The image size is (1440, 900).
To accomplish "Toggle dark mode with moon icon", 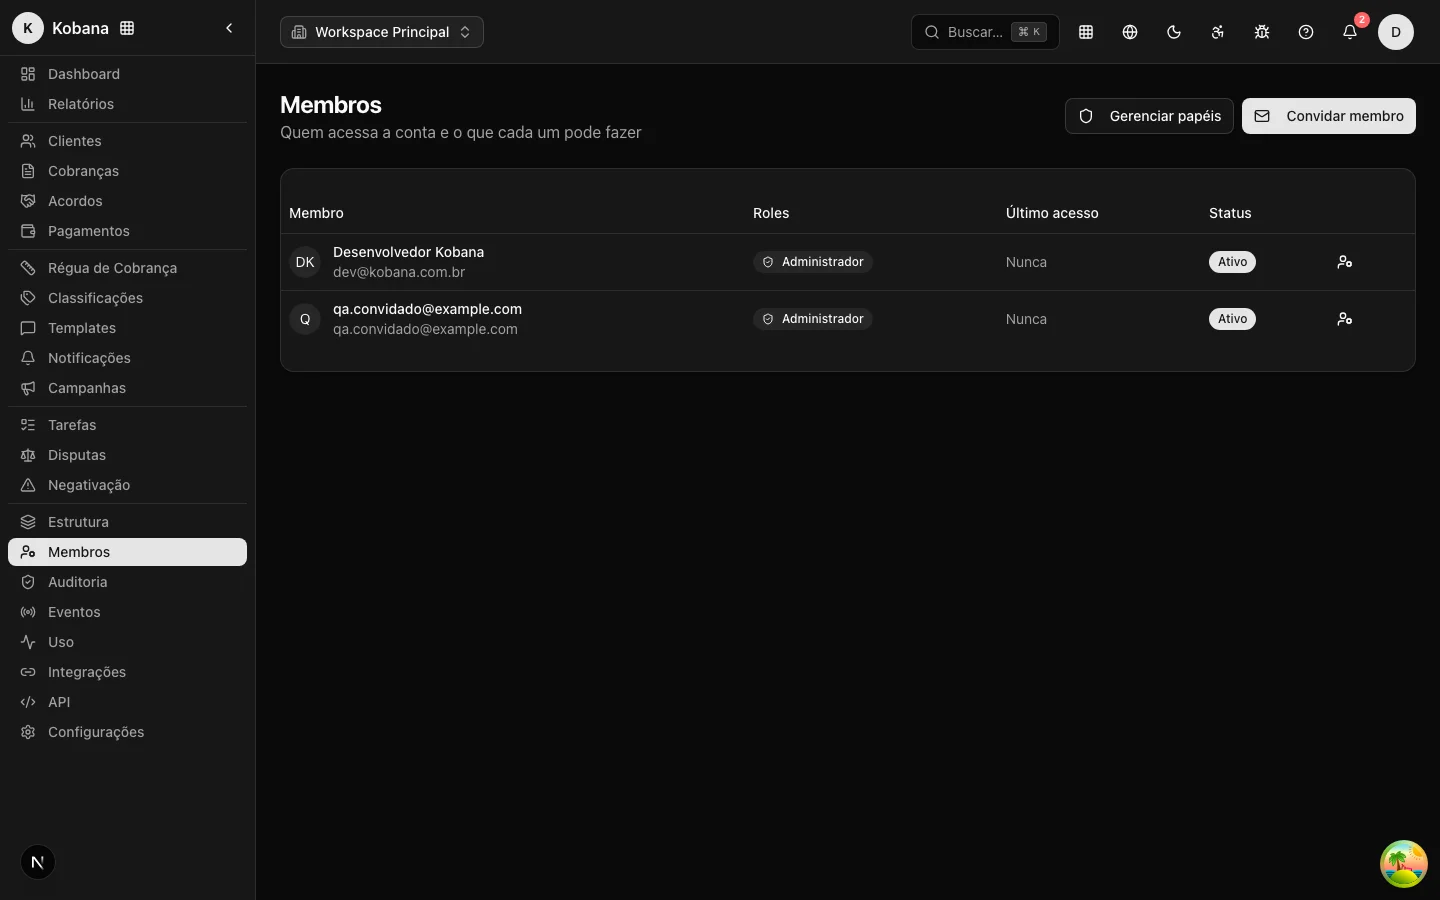I will pos(1174,32).
